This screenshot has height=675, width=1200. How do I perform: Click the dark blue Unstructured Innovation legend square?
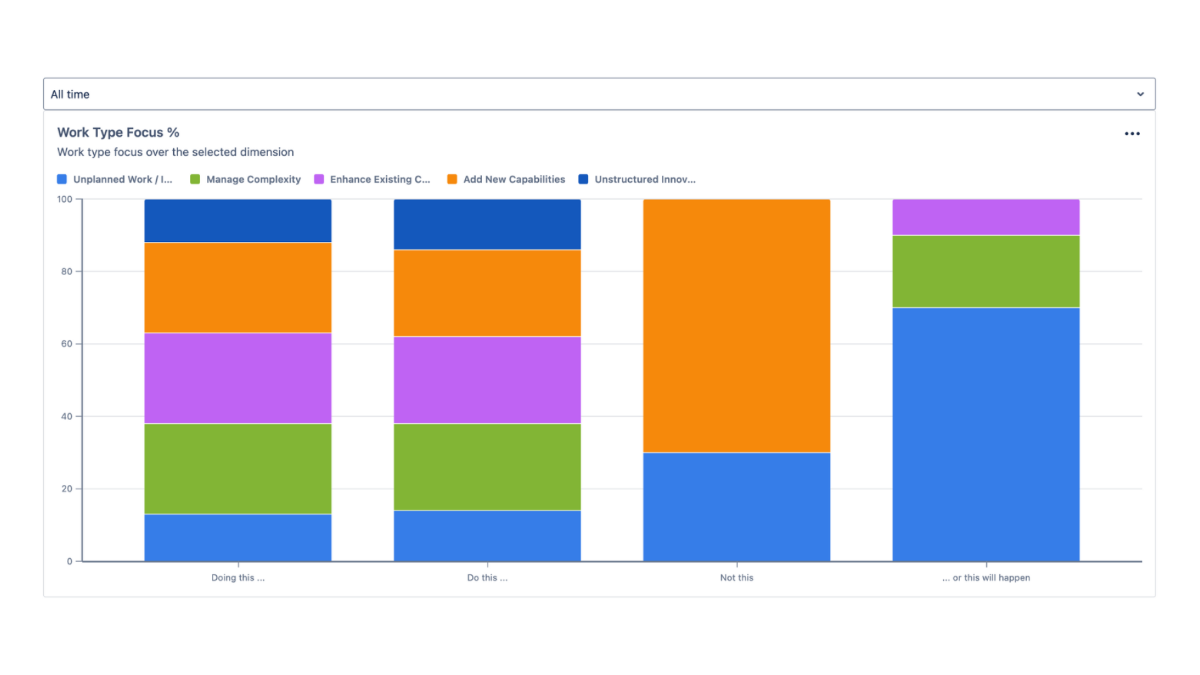(583, 180)
